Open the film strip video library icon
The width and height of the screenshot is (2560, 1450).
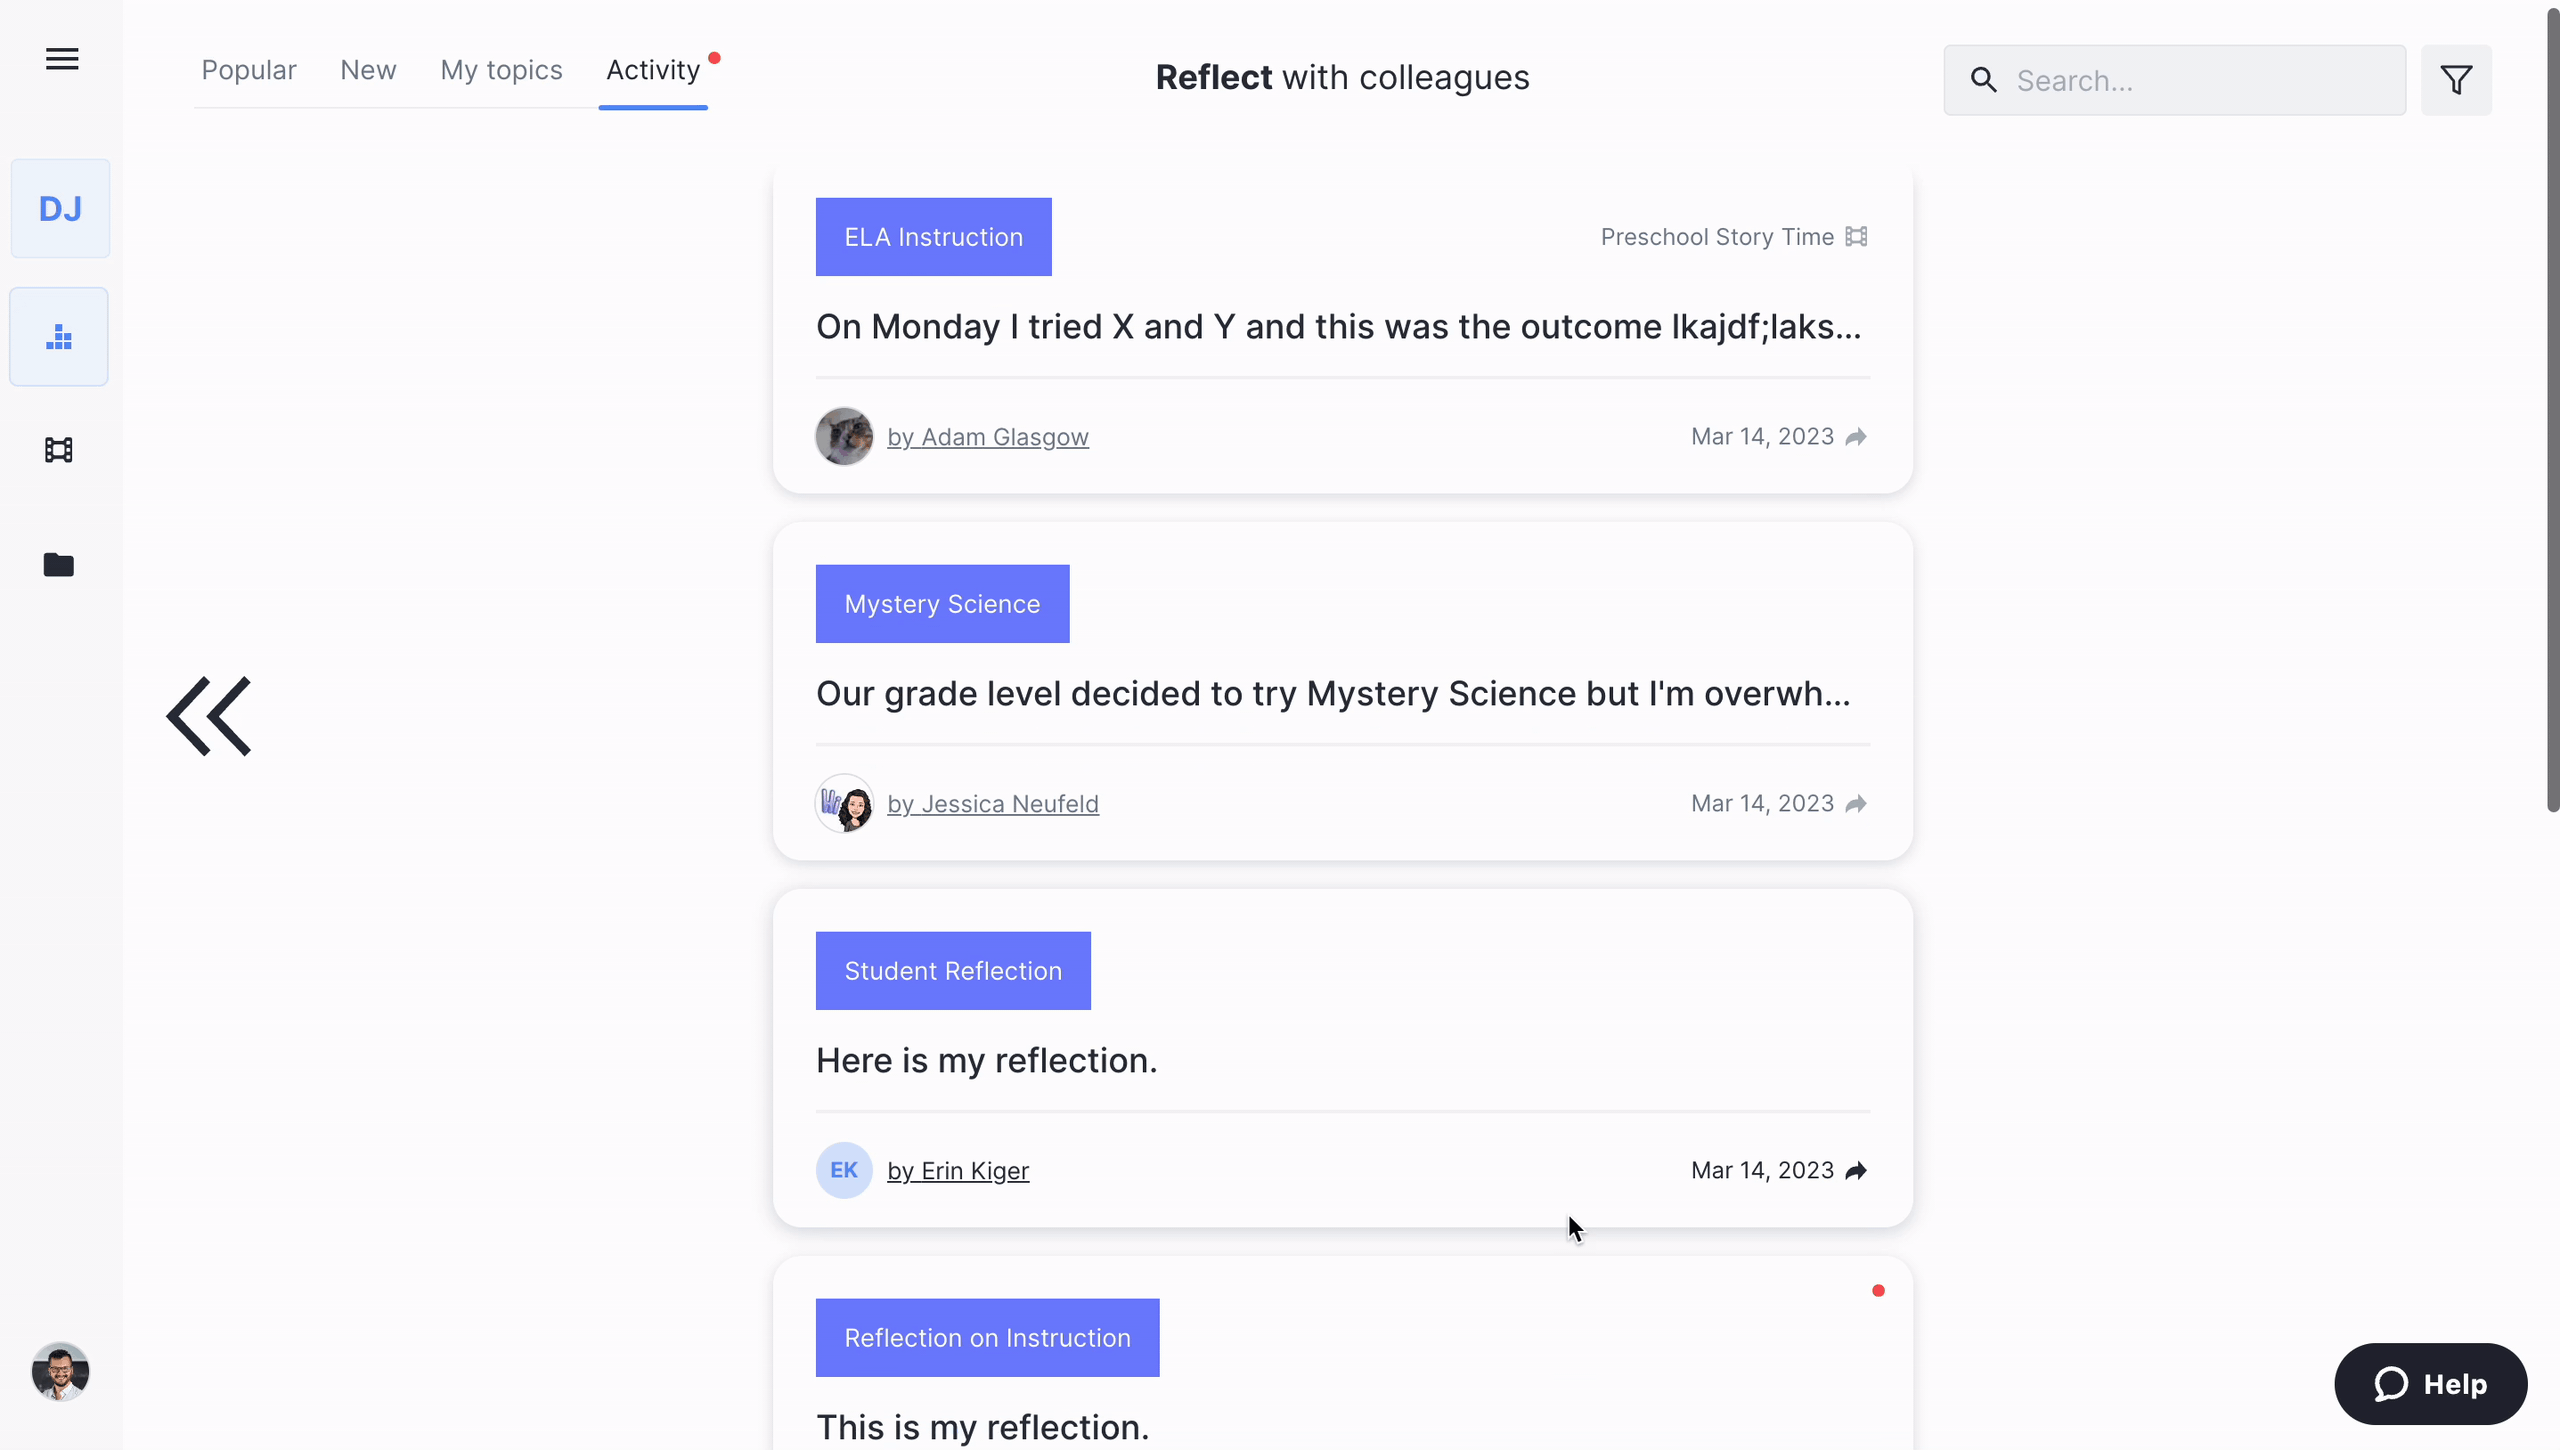coord(59,450)
